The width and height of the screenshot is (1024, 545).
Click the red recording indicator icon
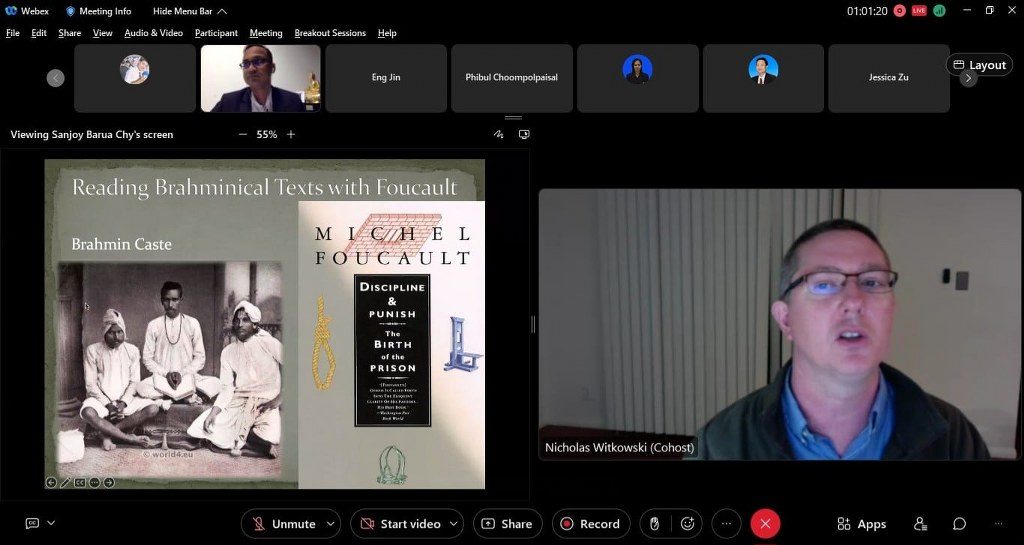900,11
